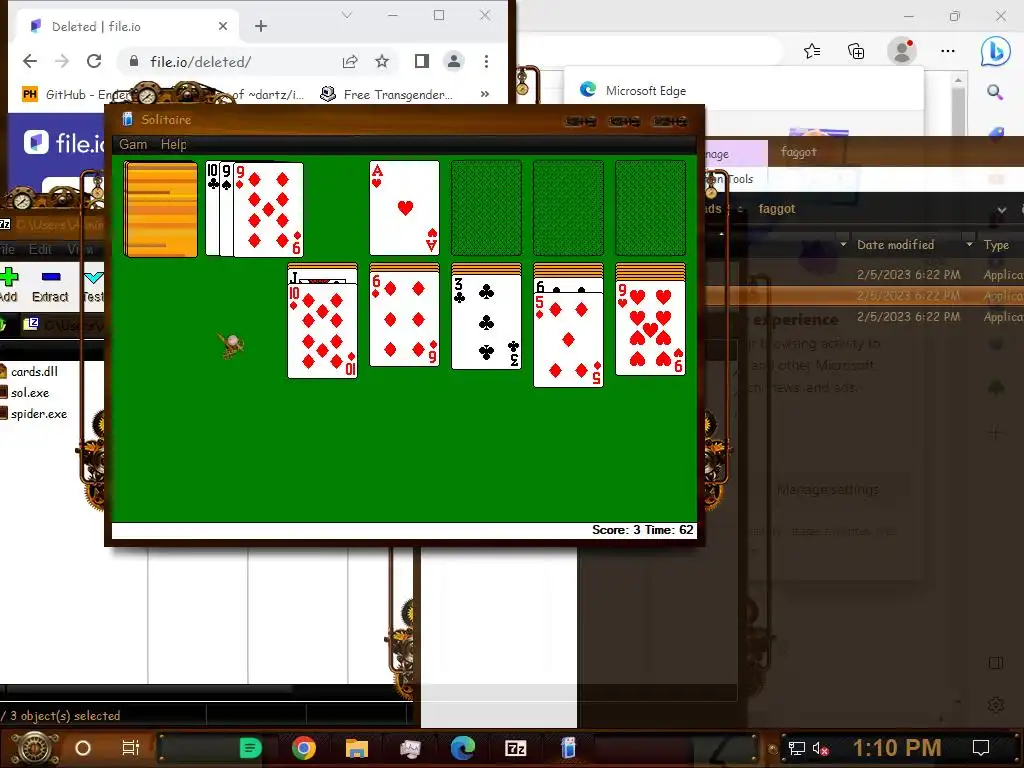Screen dimensions: 1024x768
Task: Click the file.io logo
Action: [x=63, y=142]
